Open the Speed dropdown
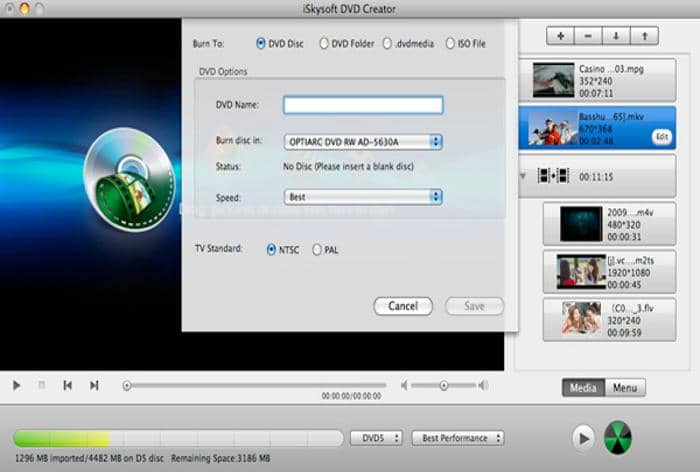 point(363,197)
